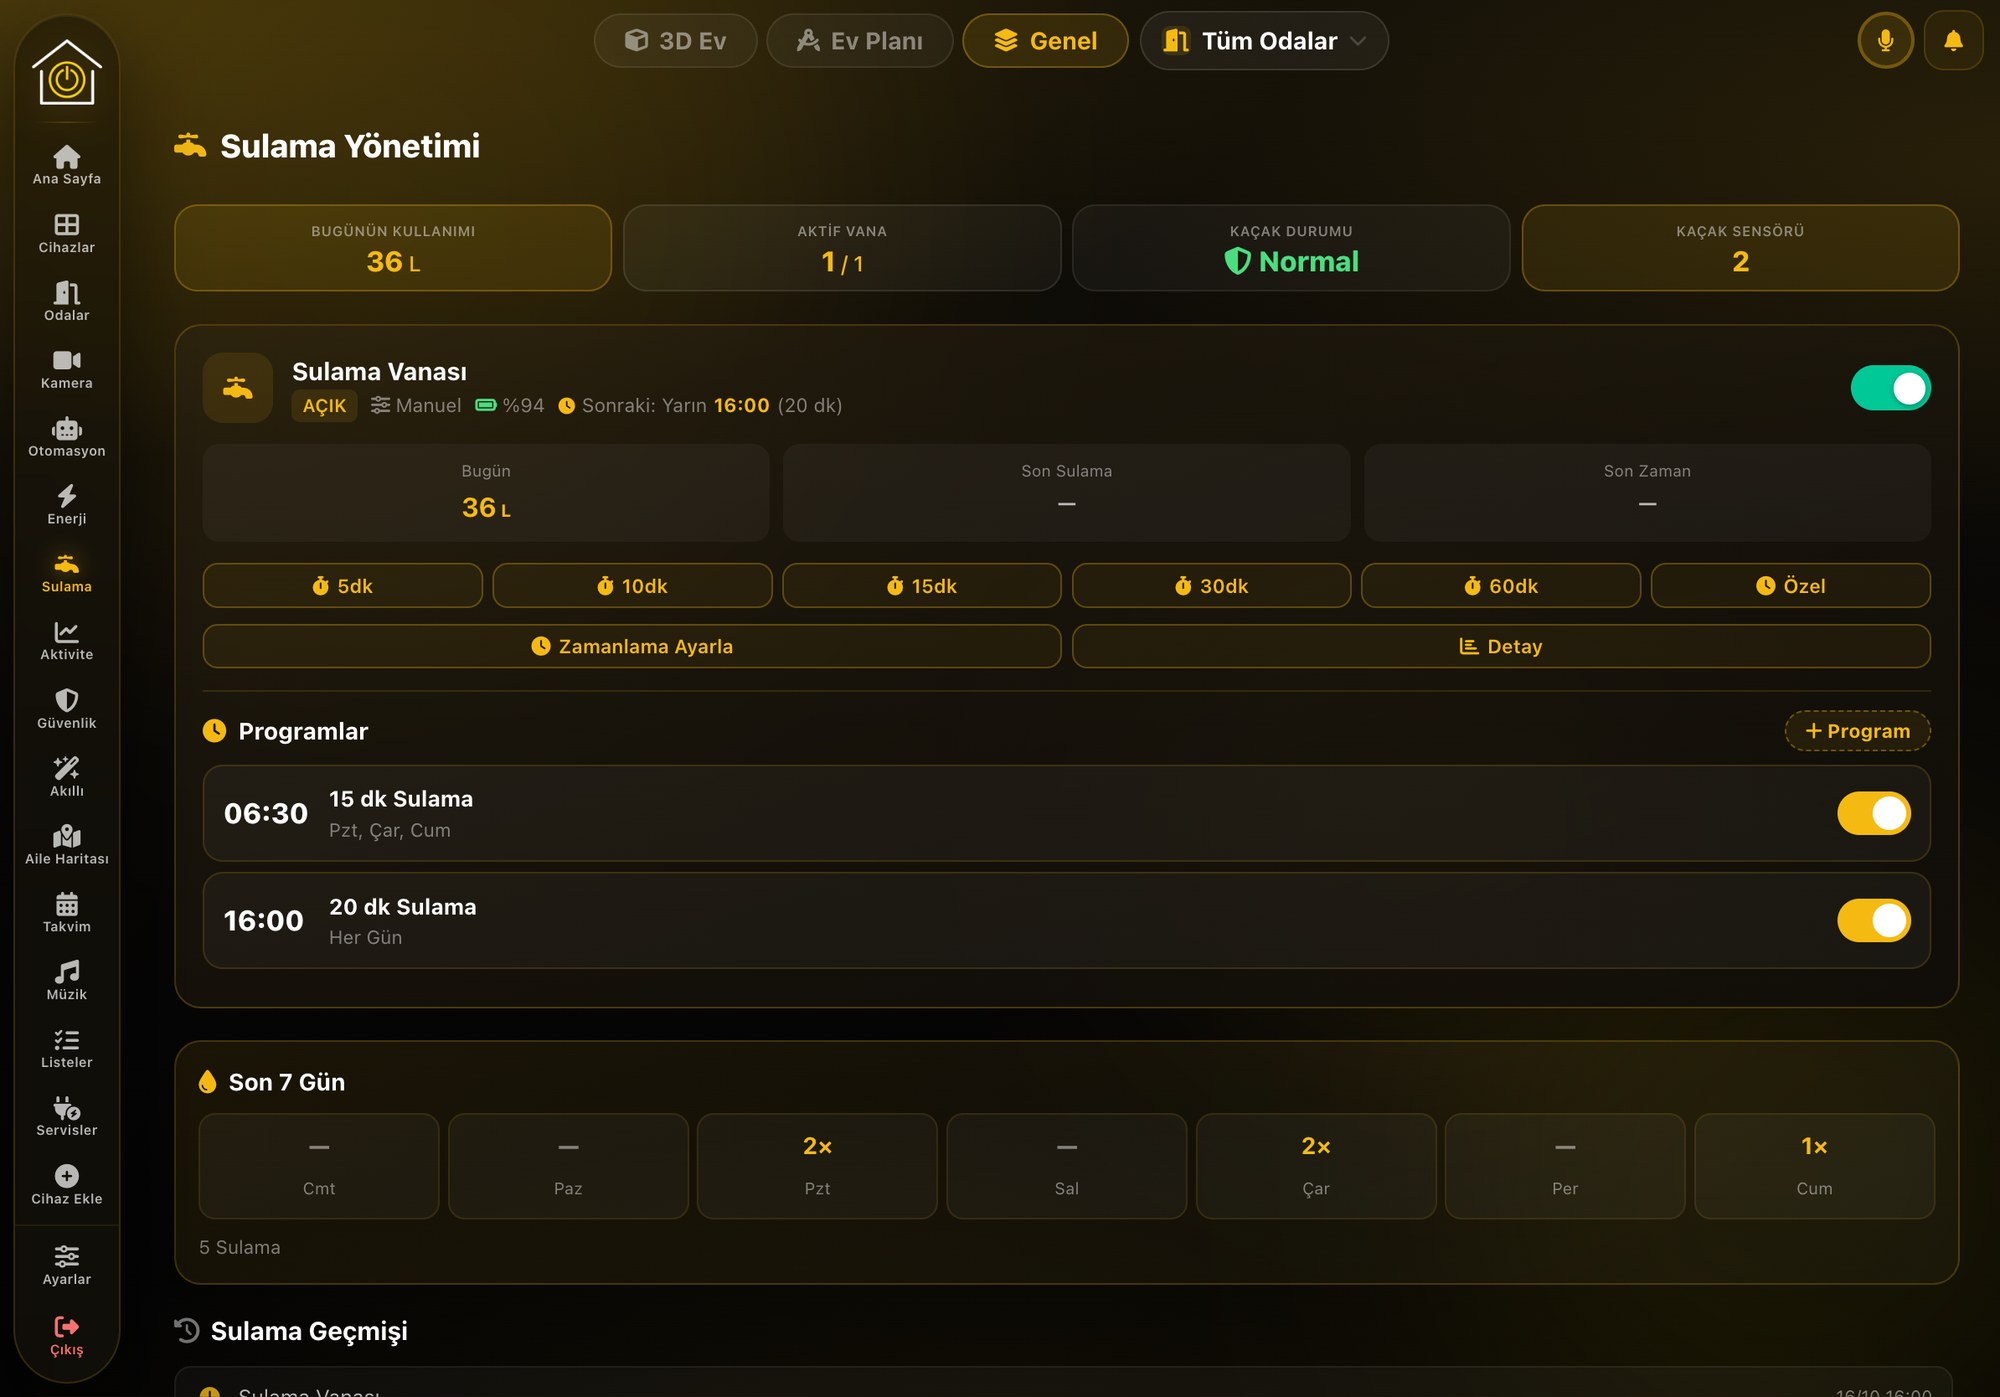Open notifications bell
The width and height of the screenshot is (2000, 1397).
[1953, 41]
